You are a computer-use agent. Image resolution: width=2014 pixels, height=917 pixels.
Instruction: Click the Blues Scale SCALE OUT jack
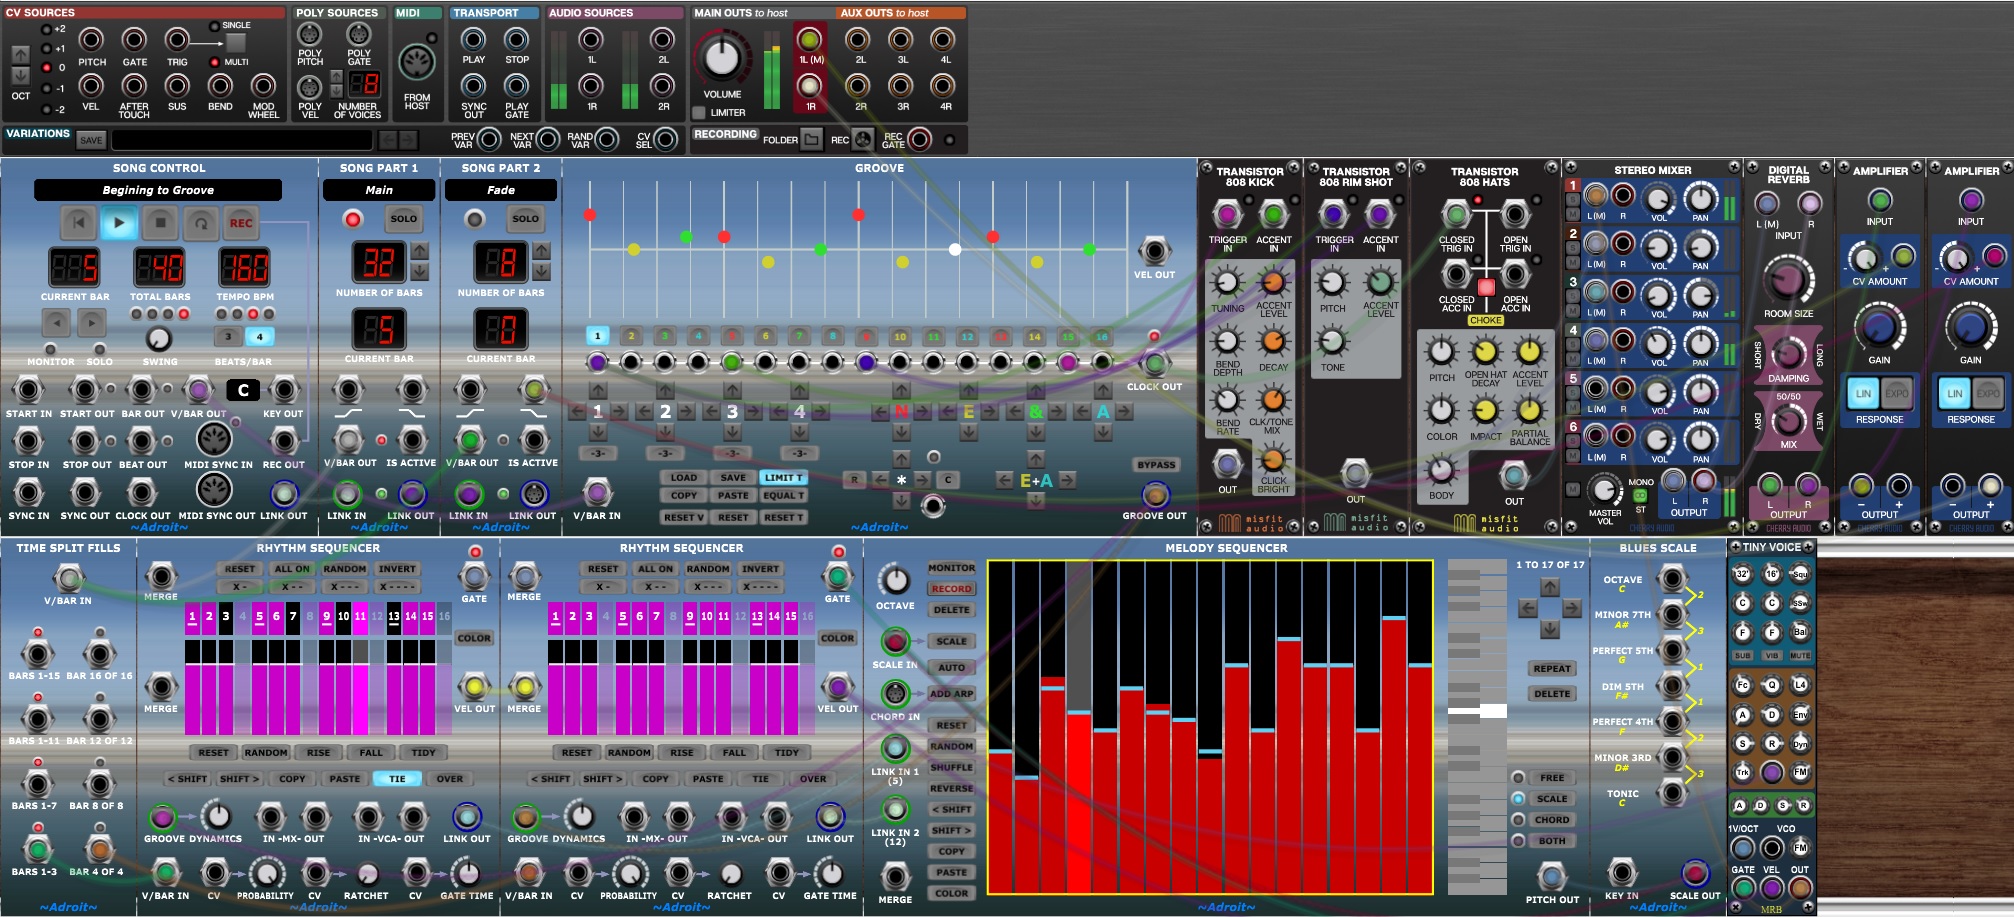click(x=1695, y=873)
